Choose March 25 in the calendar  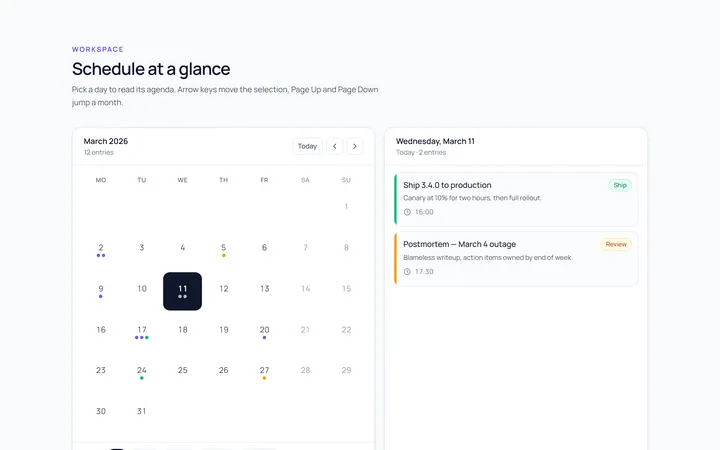[183, 371]
